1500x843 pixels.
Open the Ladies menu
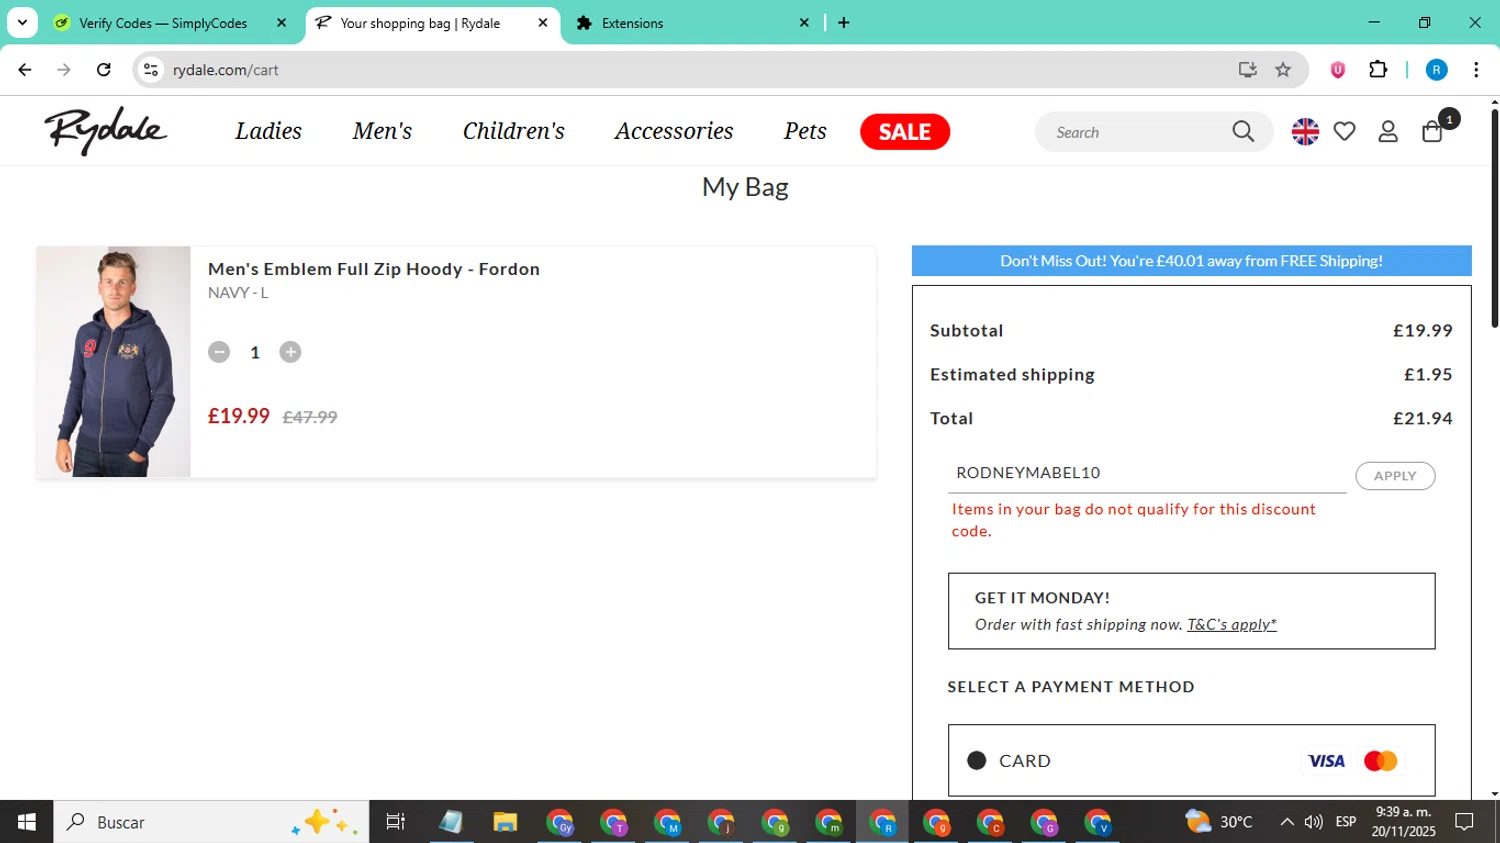268,131
